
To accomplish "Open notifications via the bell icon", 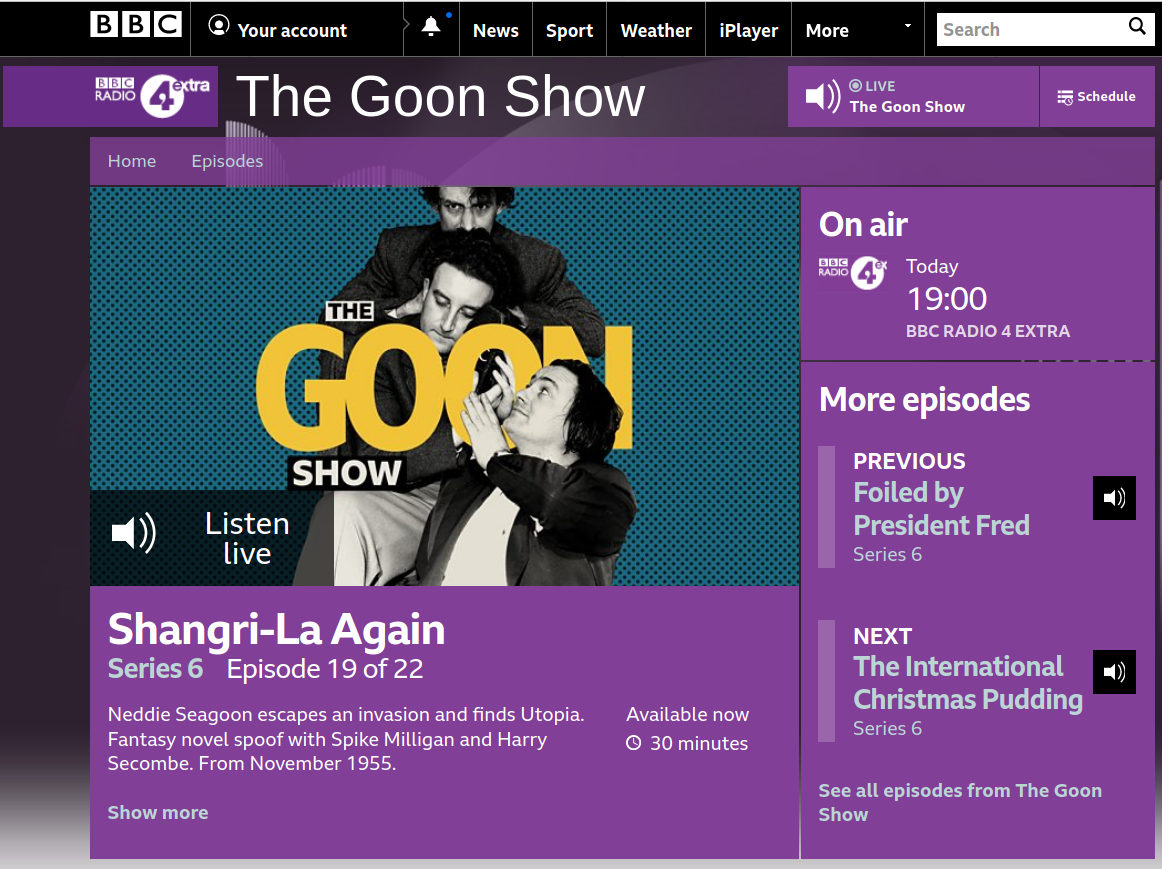I will pos(430,27).
